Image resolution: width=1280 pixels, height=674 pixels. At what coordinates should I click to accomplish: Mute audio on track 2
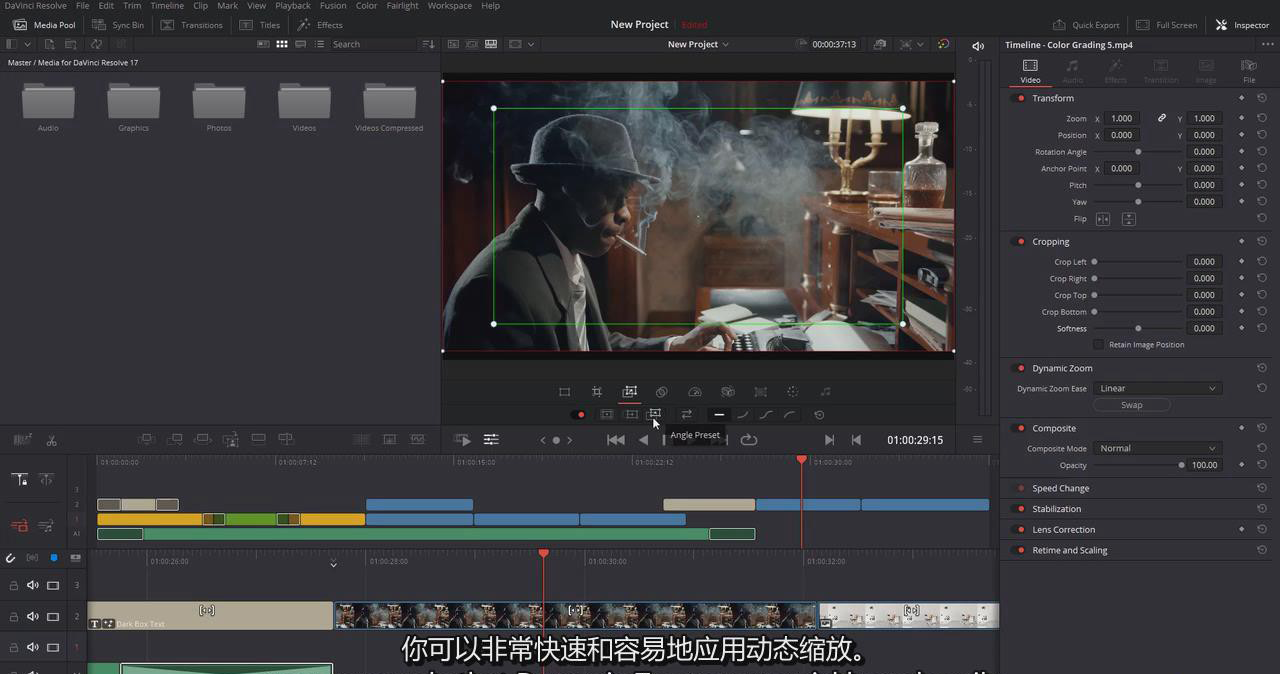pyautogui.click(x=33, y=616)
